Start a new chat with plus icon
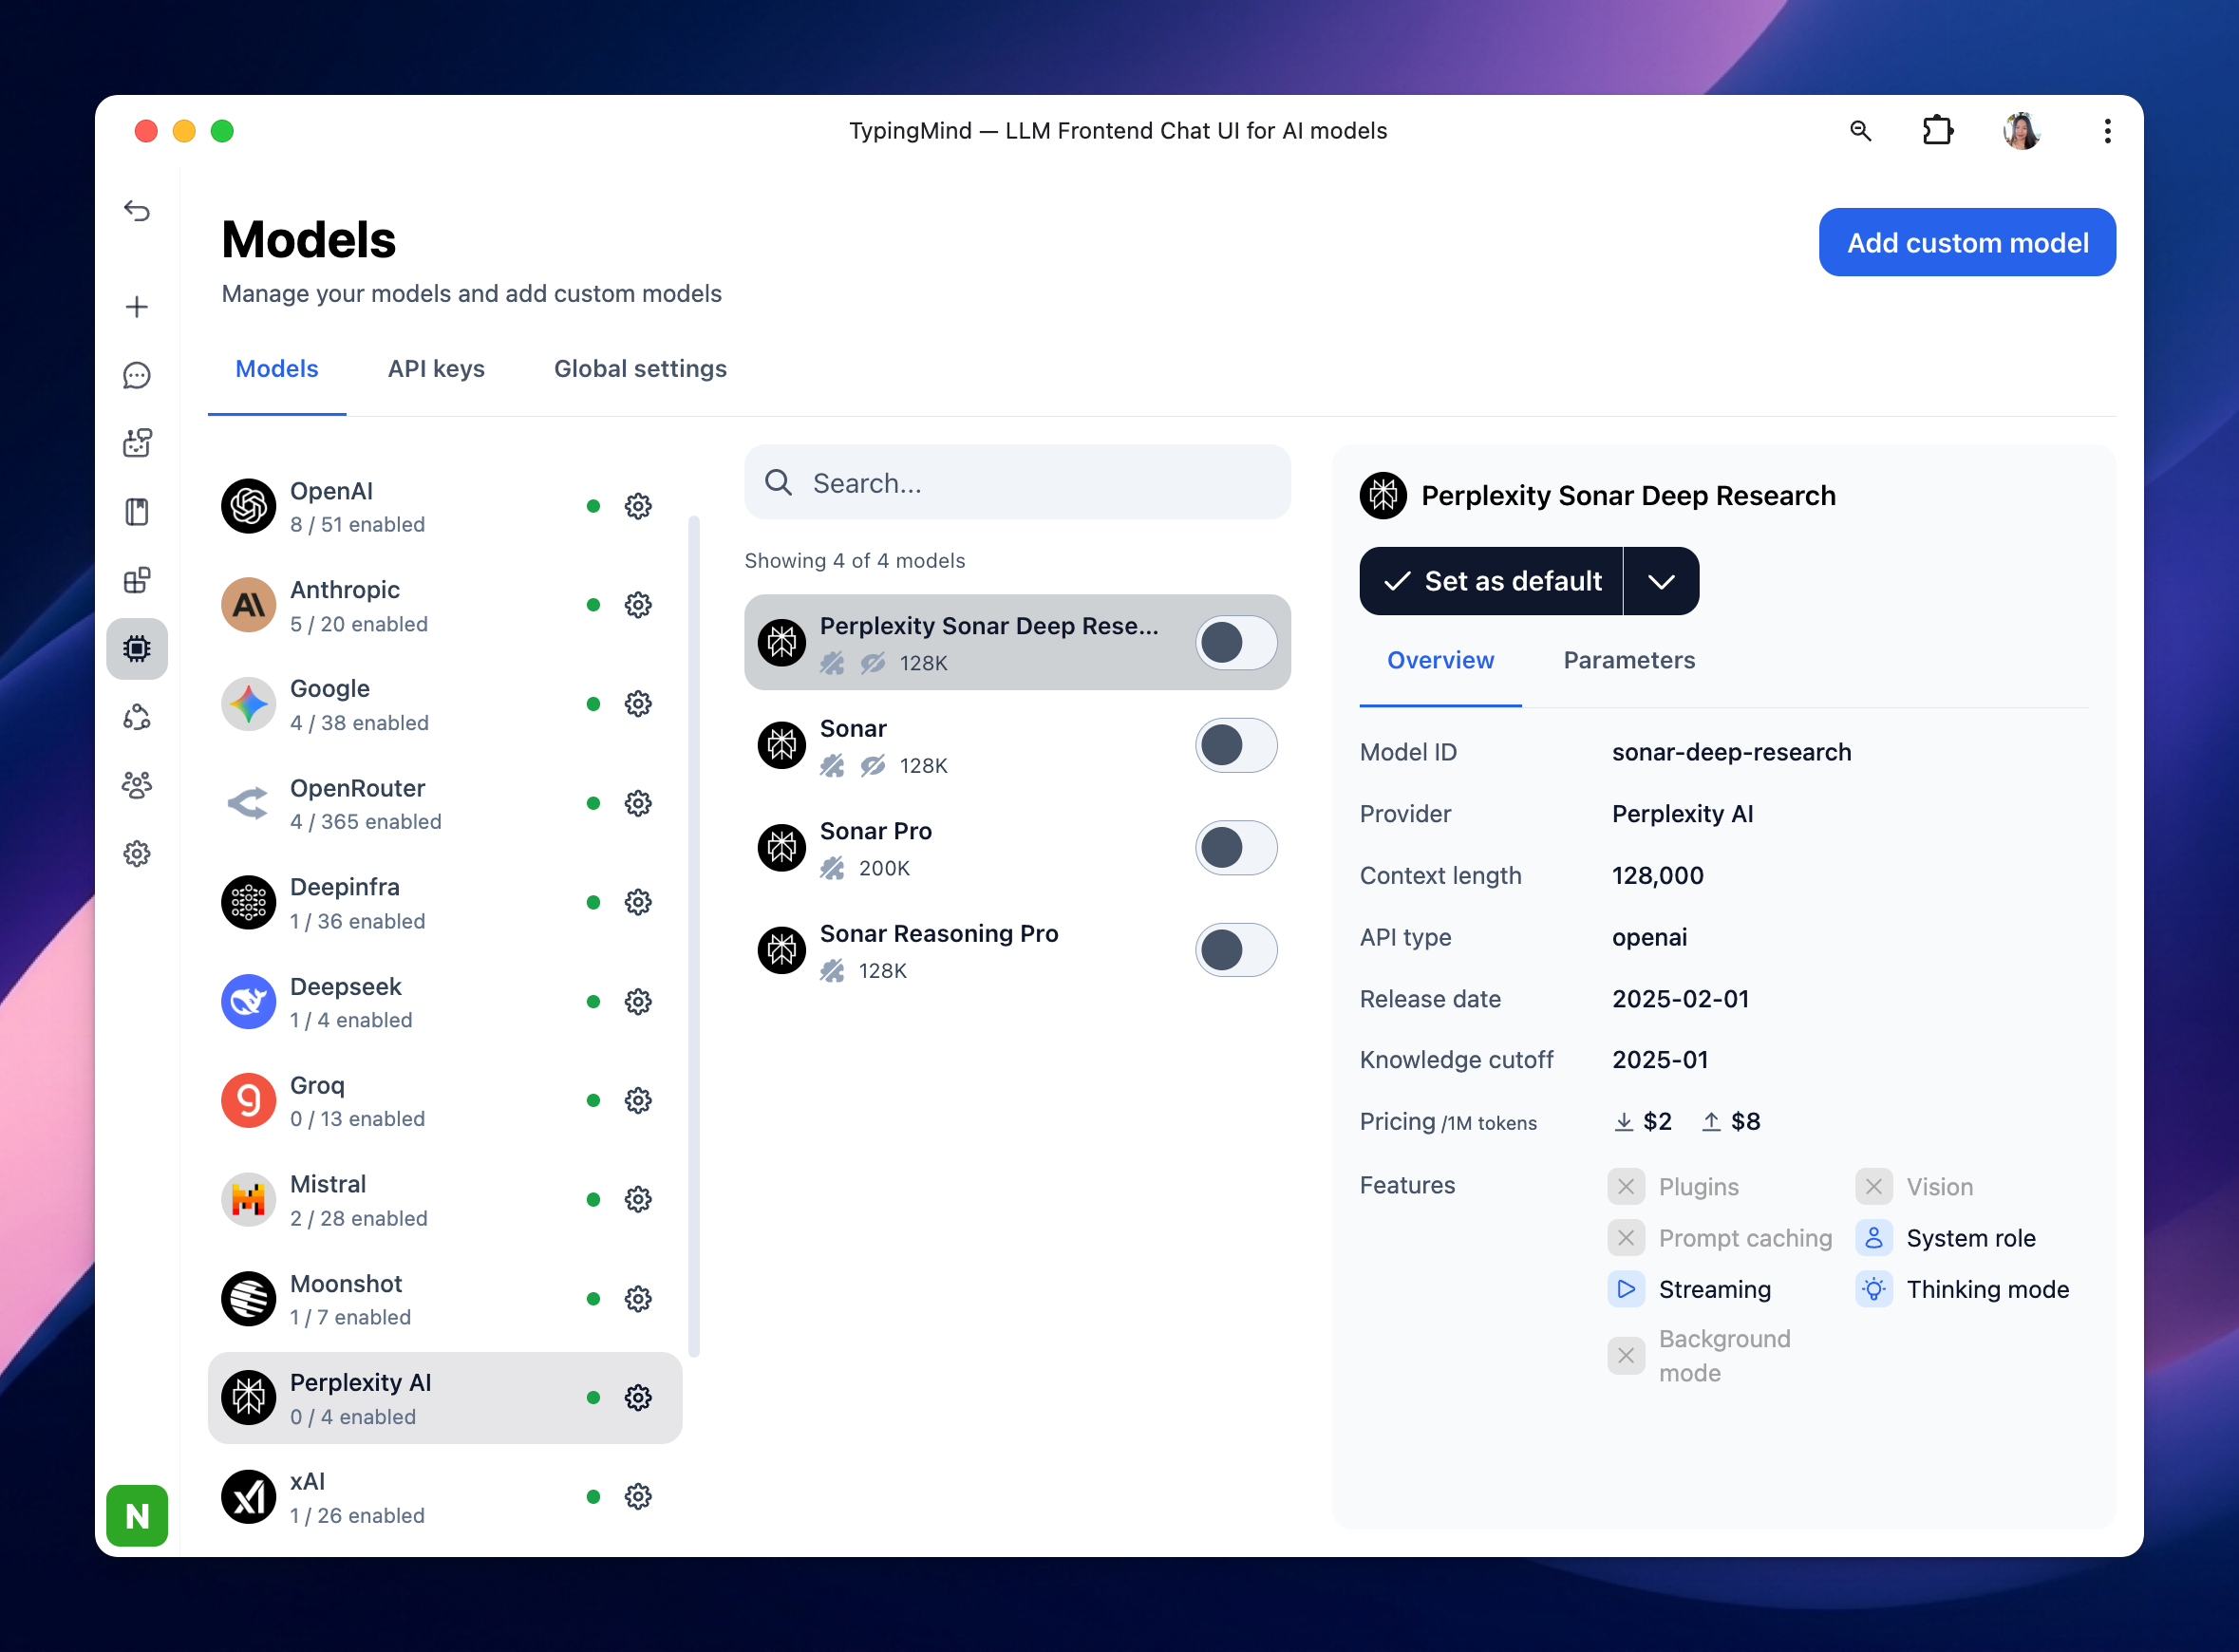The height and width of the screenshot is (1652, 2239). [x=137, y=306]
